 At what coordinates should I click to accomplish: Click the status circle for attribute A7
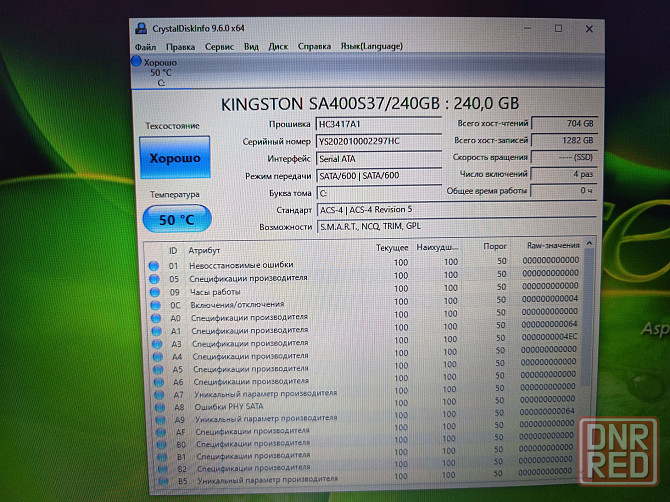(x=159, y=395)
